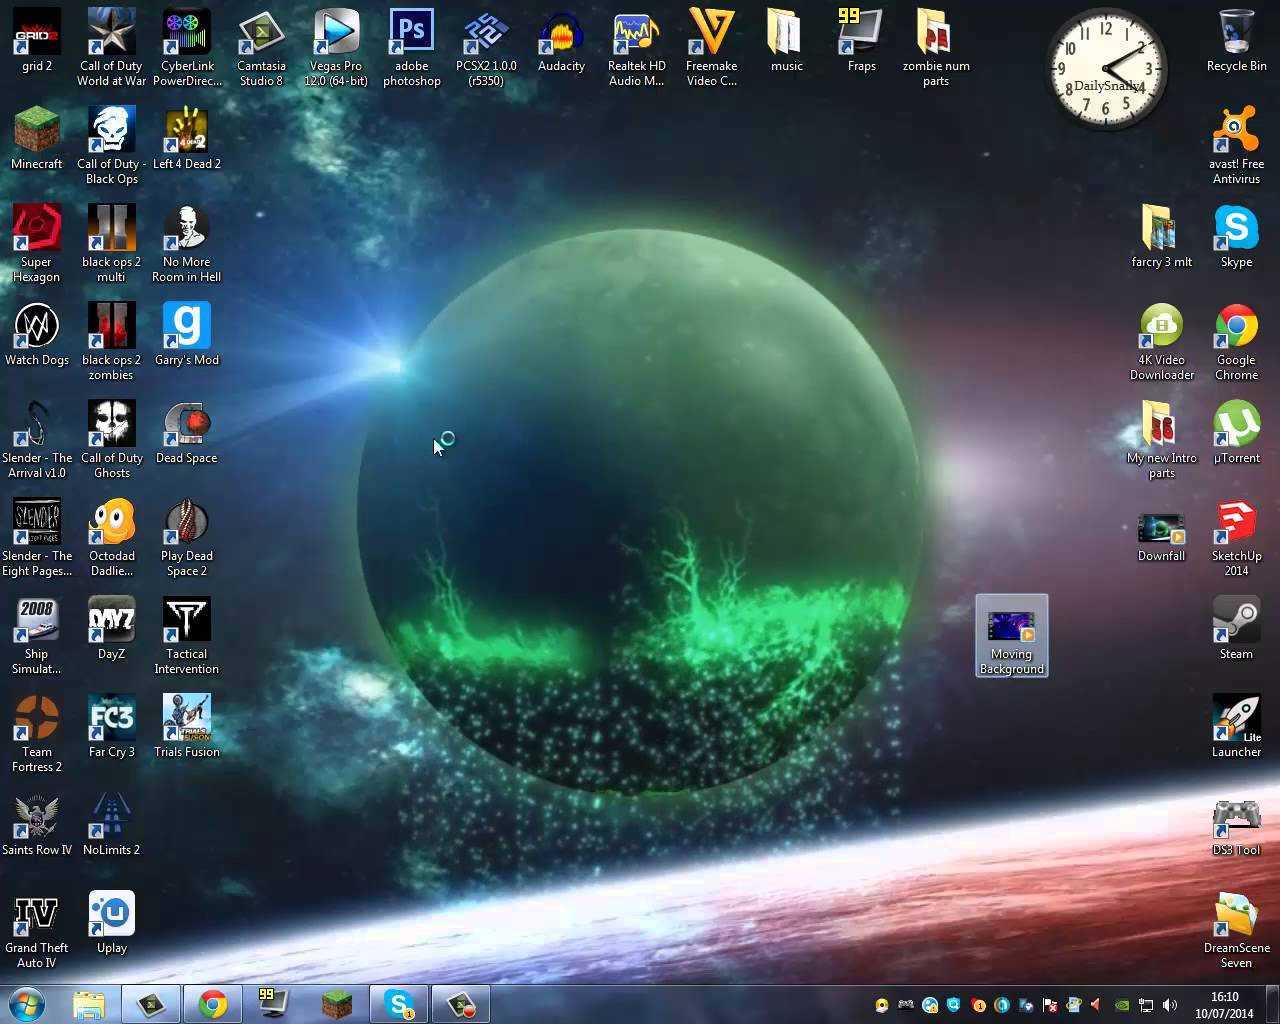Select the Downfall video file

tap(1161, 537)
